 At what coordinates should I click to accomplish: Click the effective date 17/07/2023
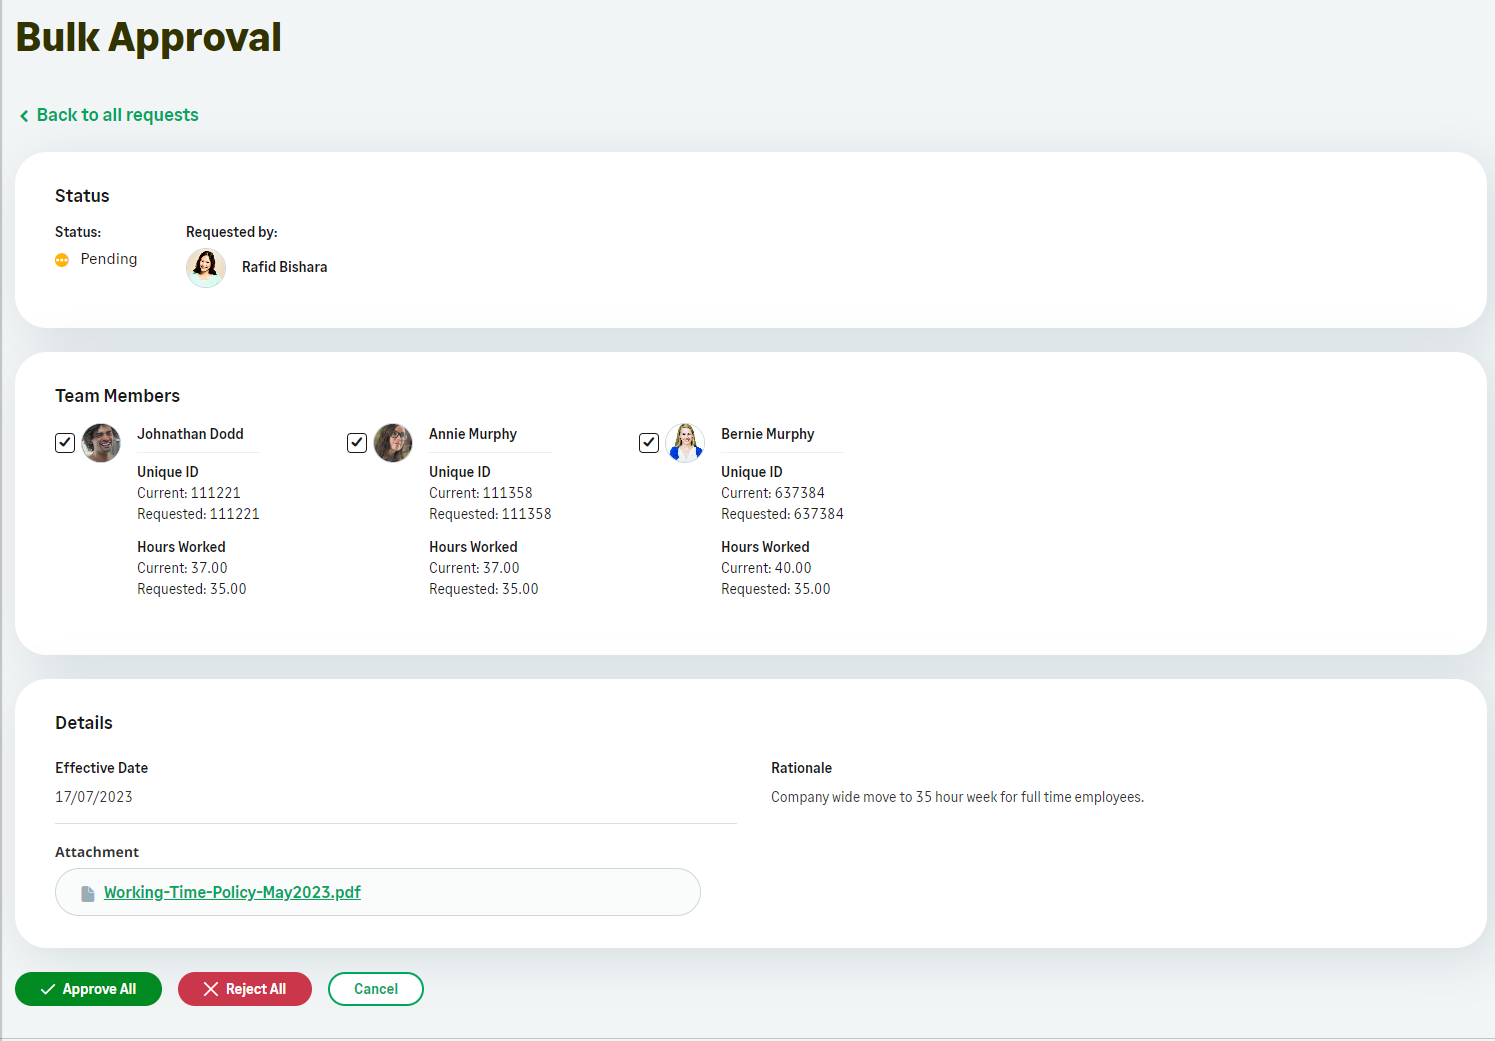pos(94,797)
